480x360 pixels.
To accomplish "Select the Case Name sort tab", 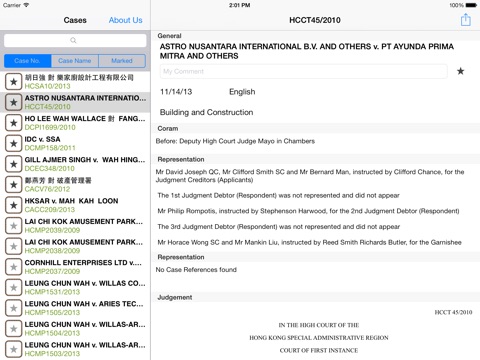I will (x=75, y=61).
